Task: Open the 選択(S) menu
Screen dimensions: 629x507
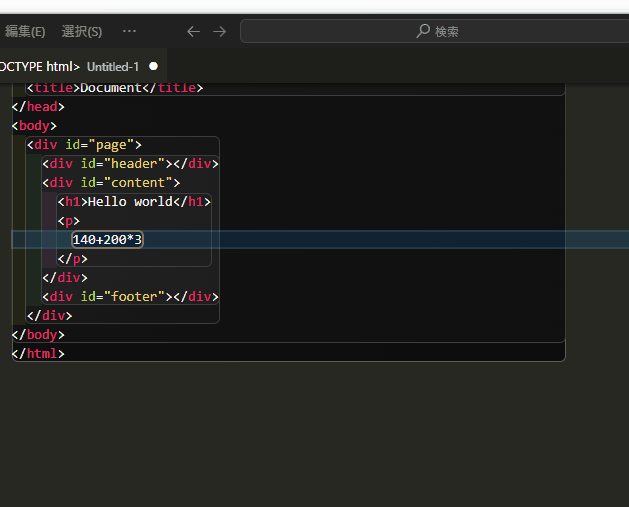Action: point(81,31)
